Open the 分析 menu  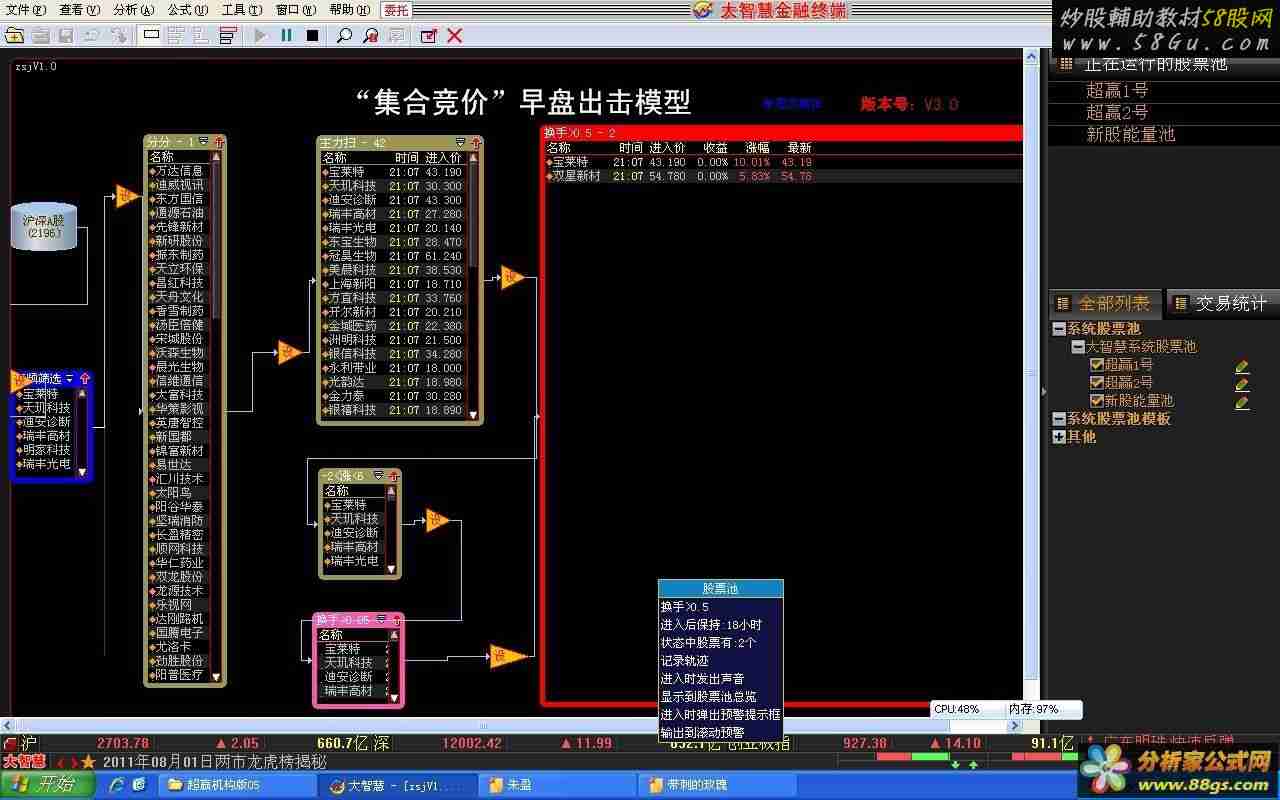tap(134, 10)
